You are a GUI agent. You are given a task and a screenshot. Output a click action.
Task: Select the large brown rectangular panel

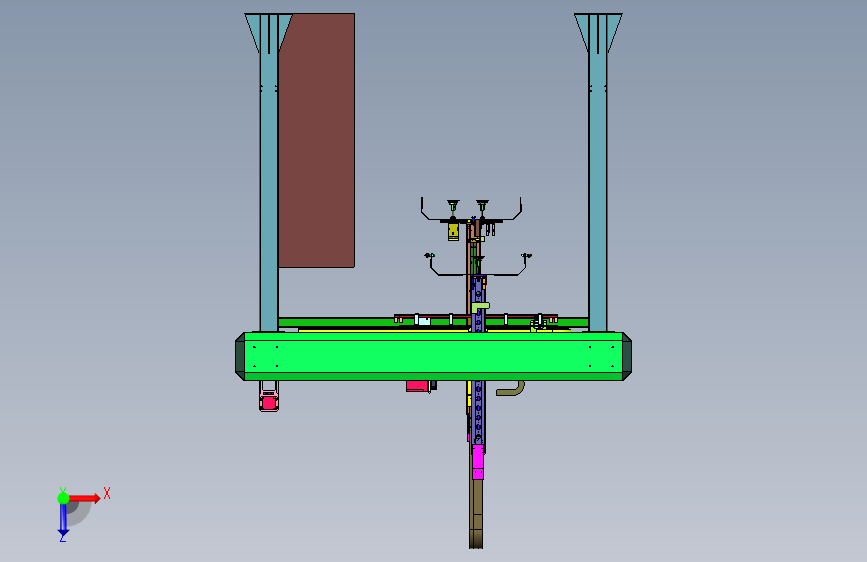tap(316, 140)
